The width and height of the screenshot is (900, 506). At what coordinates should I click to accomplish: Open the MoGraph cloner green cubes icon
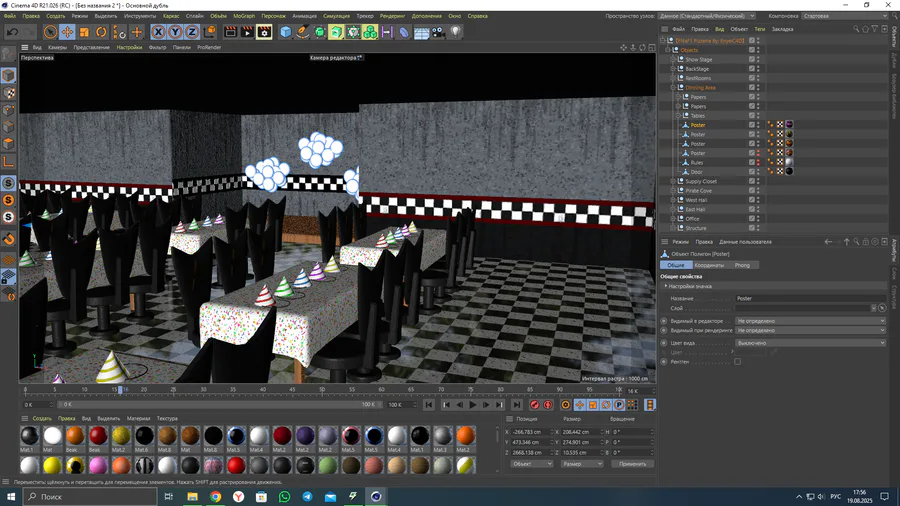pyautogui.click(x=370, y=32)
